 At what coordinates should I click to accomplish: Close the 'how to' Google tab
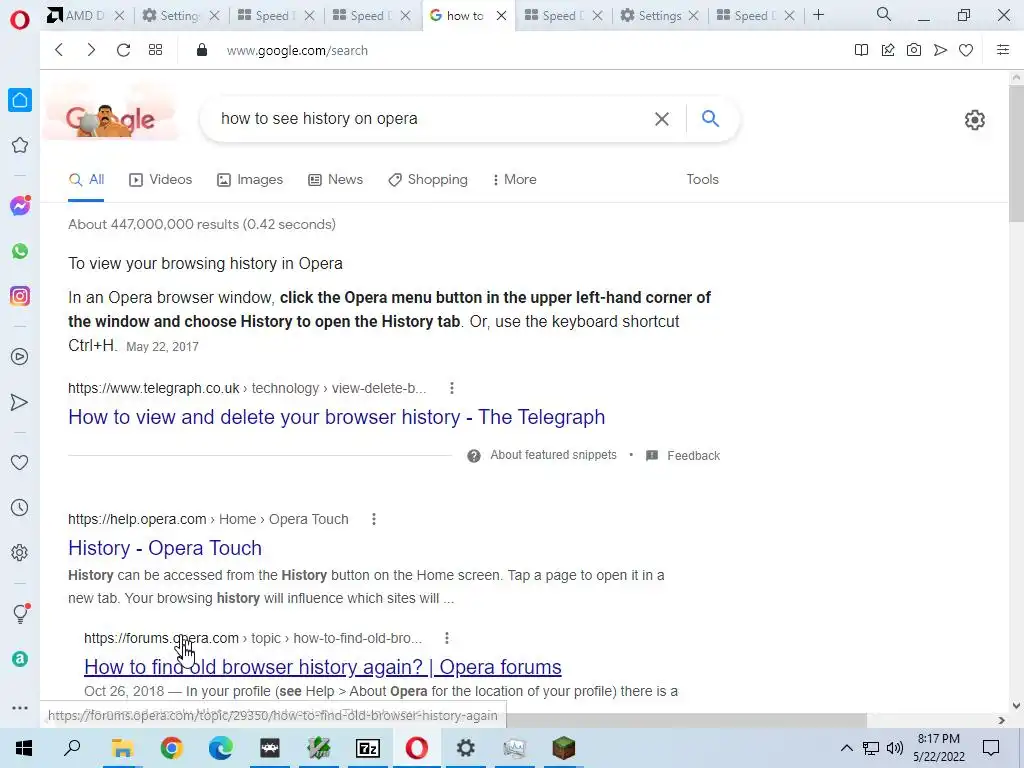[x=502, y=16]
